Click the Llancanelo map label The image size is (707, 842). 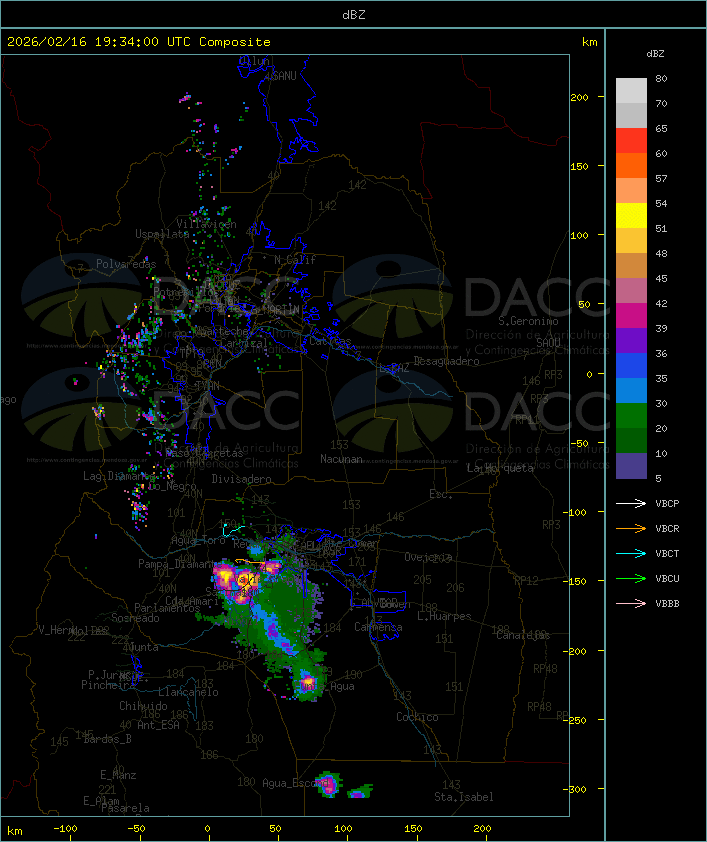(x=188, y=692)
